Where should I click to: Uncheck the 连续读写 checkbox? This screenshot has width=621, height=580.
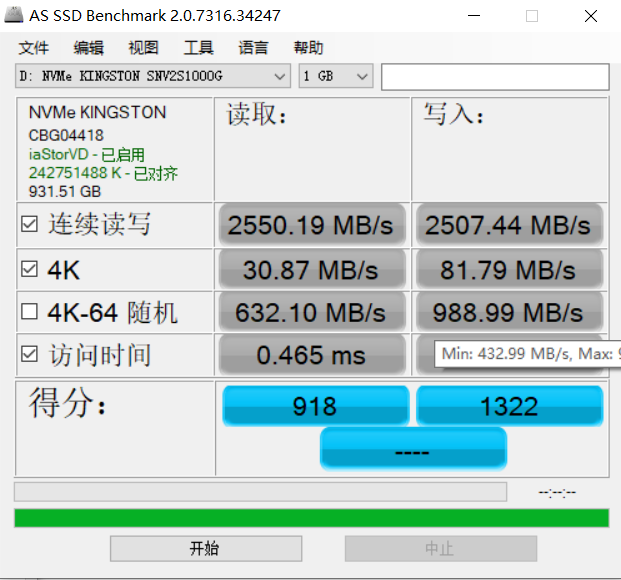tap(30, 224)
